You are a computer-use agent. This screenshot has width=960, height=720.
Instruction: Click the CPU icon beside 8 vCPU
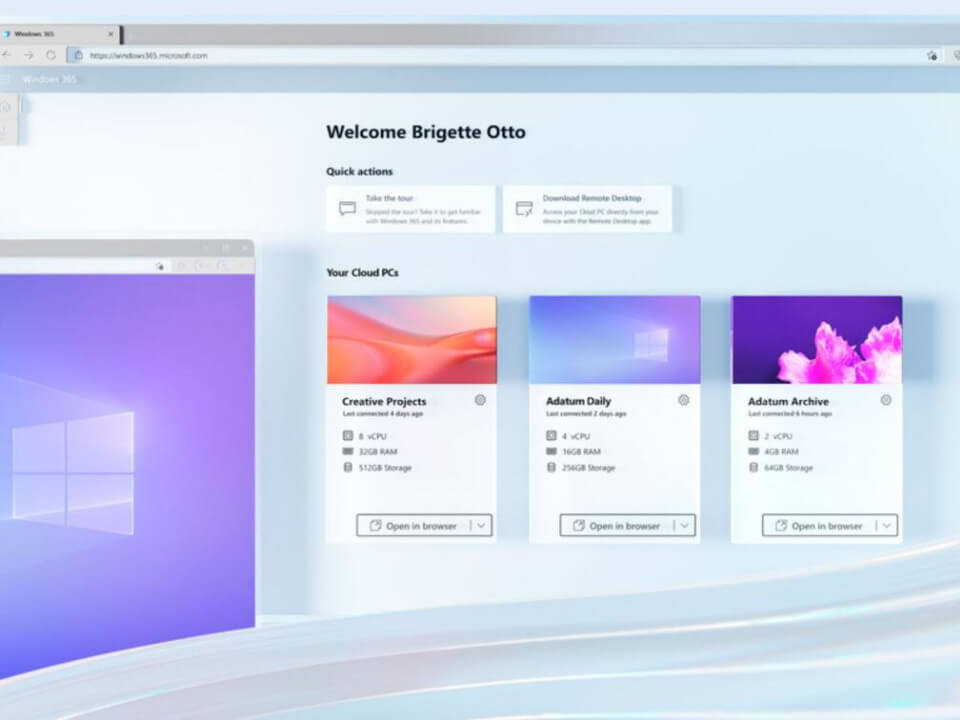348,436
